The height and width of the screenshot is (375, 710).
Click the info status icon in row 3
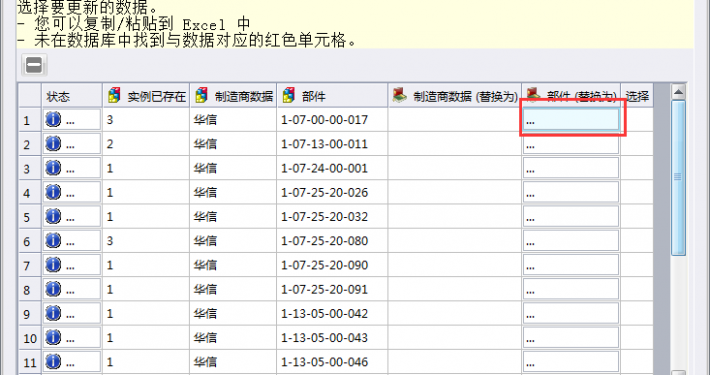pyautogui.click(x=53, y=168)
